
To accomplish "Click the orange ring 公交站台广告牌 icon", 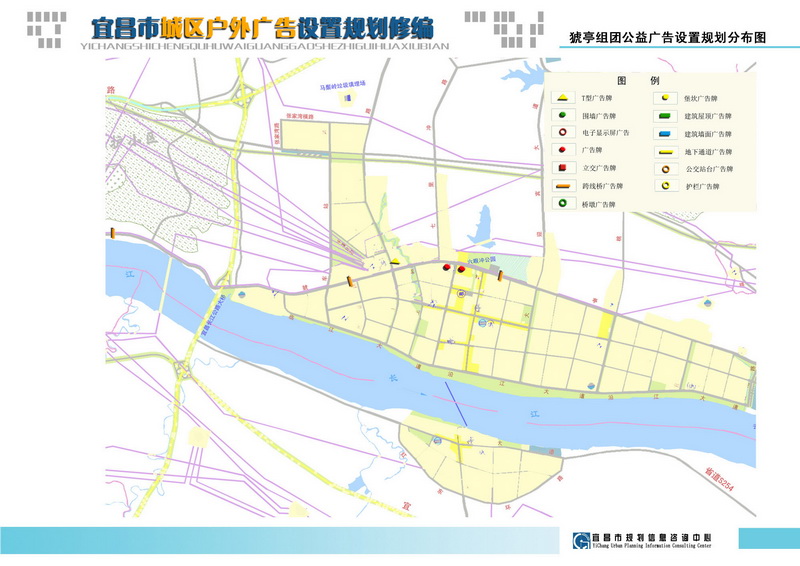I will coord(664,168).
